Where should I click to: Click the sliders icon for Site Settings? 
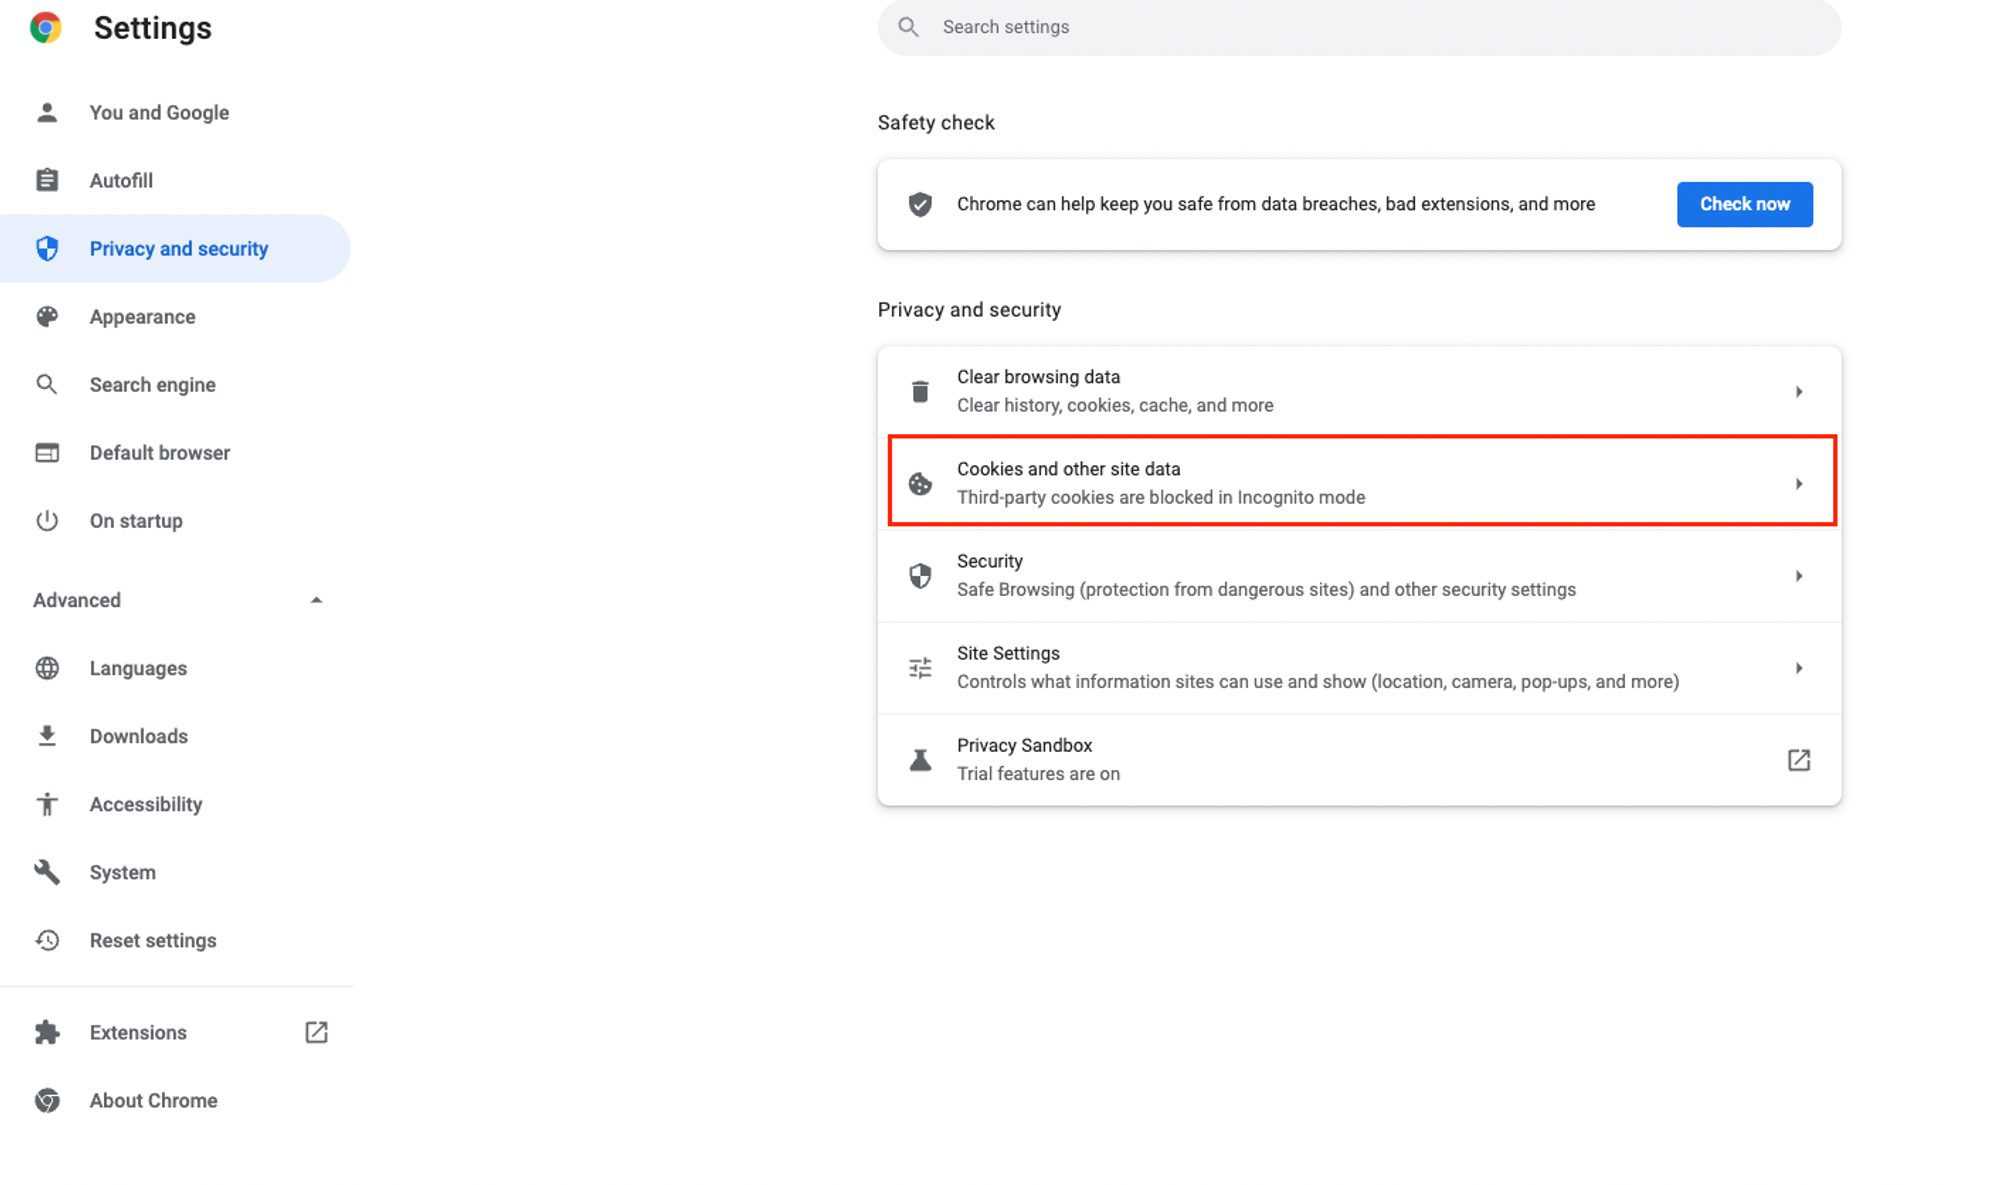click(x=920, y=668)
